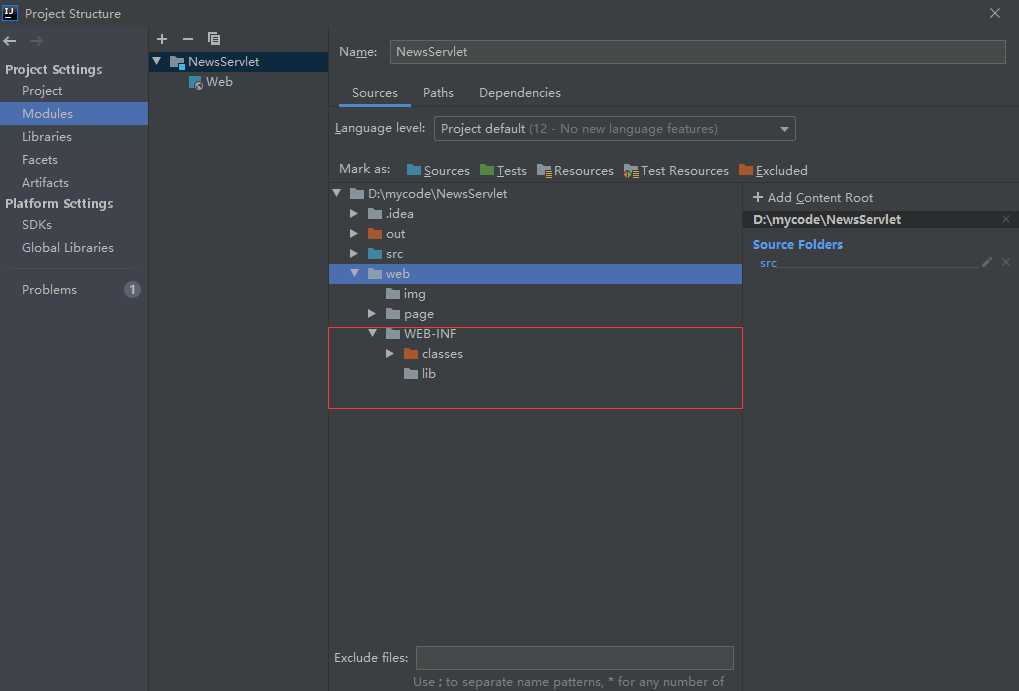
Task: Click the blue src folder icon
Action: 375,254
